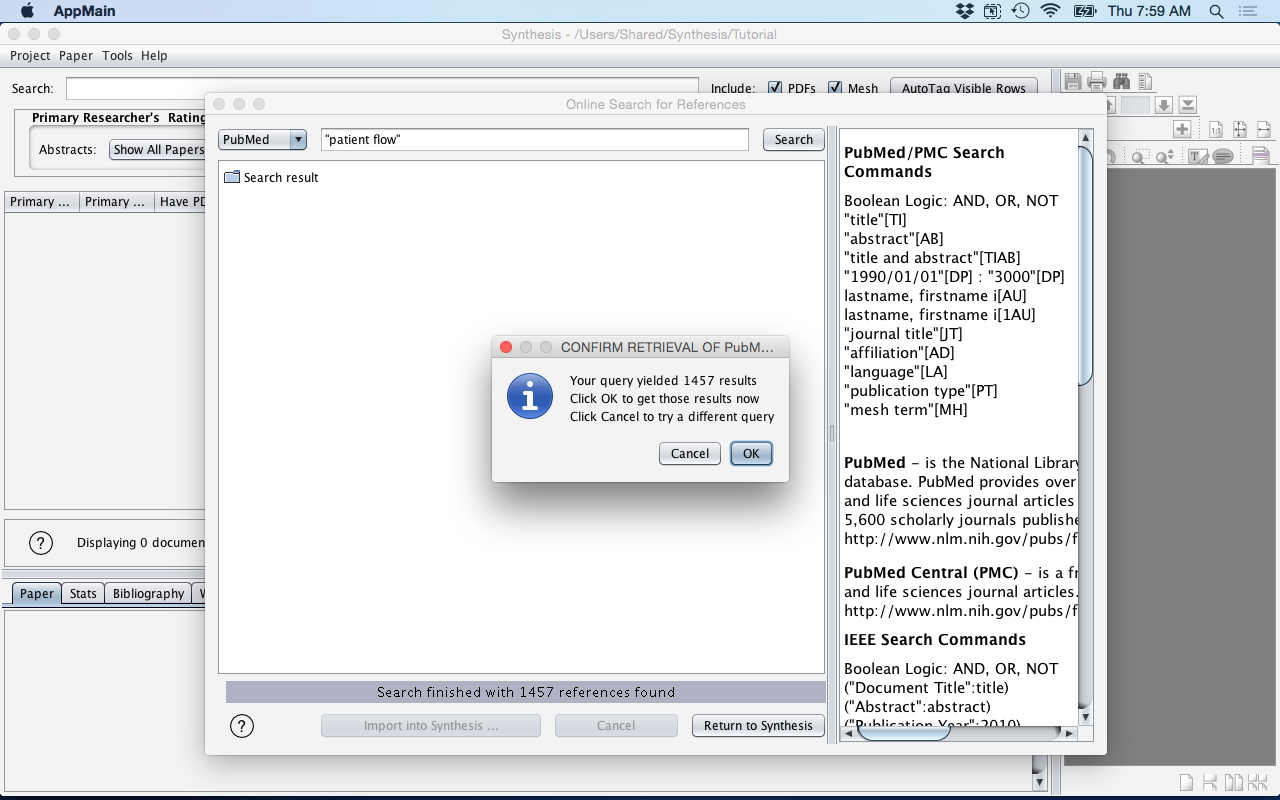Image resolution: width=1280 pixels, height=800 pixels.
Task: Toggle the PDFs include checkbox
Action: [x=775, y=88]
